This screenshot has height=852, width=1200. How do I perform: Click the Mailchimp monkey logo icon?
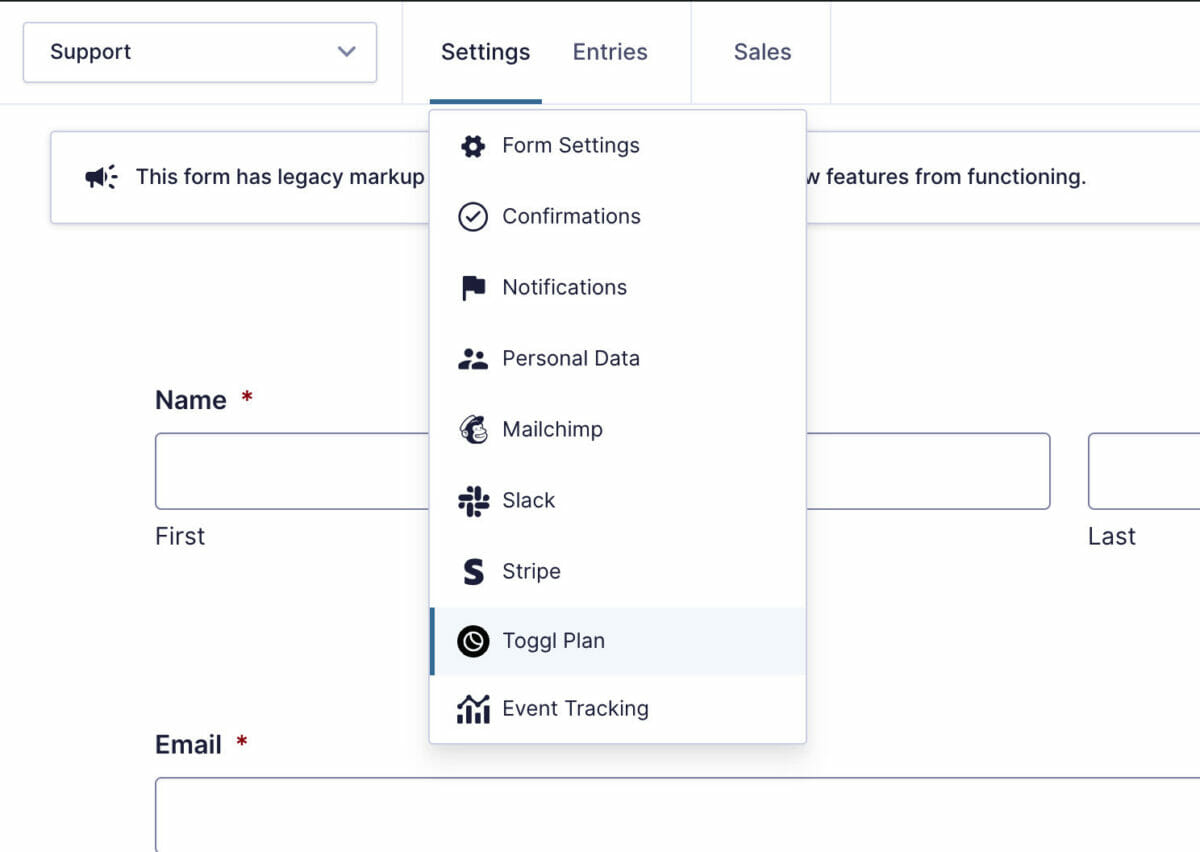click(x=472, y=430)
